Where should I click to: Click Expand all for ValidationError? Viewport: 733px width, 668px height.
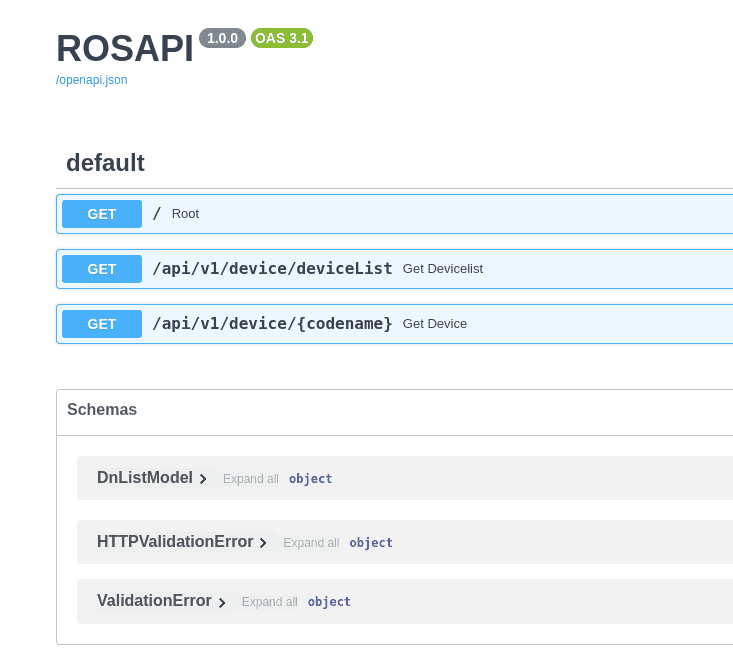pos(270,602)
